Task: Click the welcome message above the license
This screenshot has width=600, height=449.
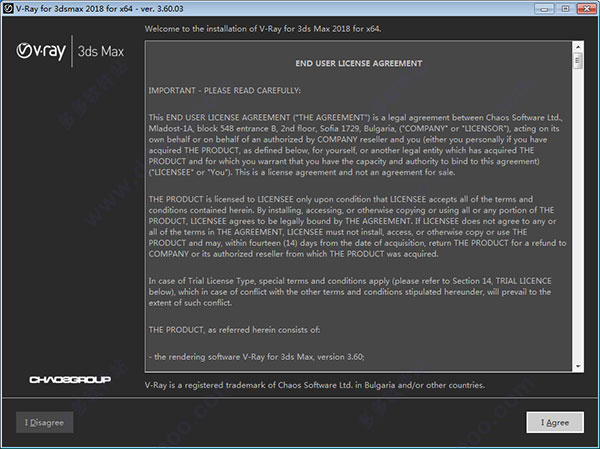Action: pyautogui.click(x=276, y=28)
